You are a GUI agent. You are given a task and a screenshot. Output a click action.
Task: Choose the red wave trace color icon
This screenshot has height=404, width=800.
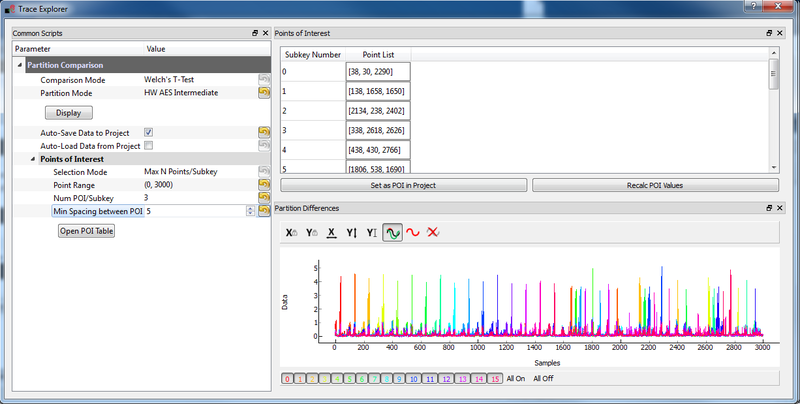coord(413,233)
